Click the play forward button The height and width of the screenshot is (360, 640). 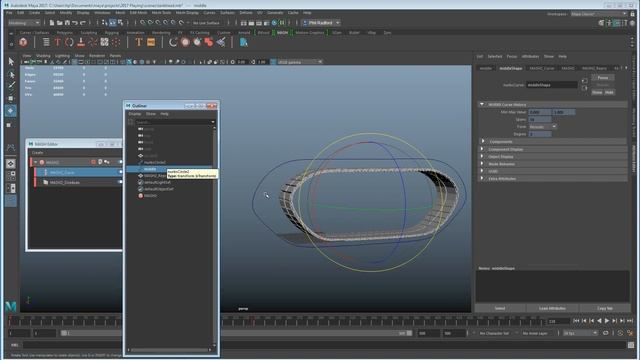(607, 321)
